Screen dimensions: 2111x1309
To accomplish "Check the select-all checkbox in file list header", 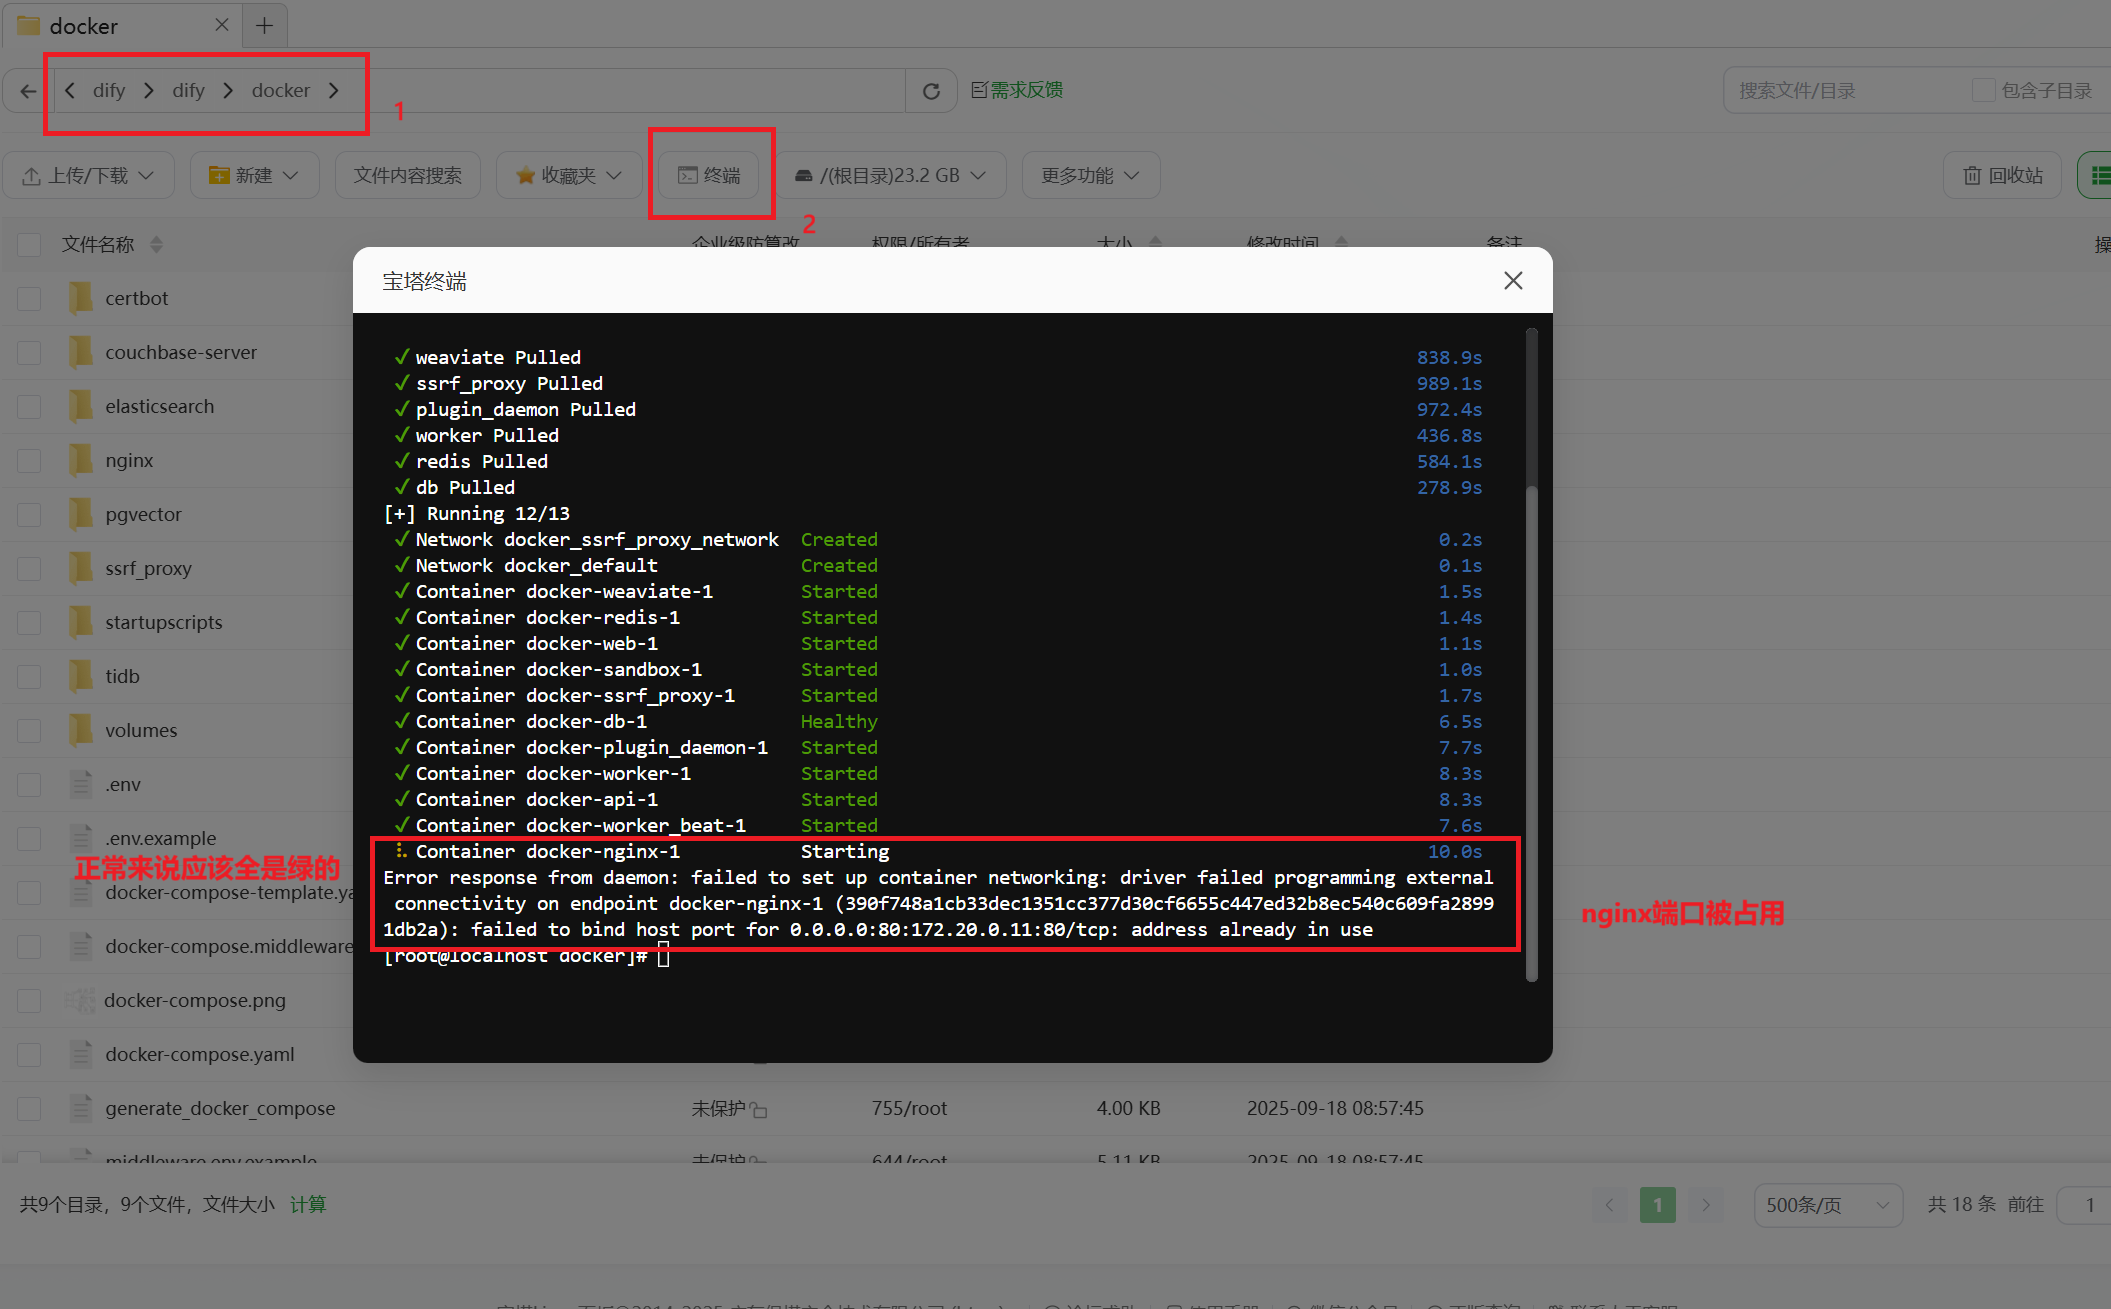I will [29, 244].
